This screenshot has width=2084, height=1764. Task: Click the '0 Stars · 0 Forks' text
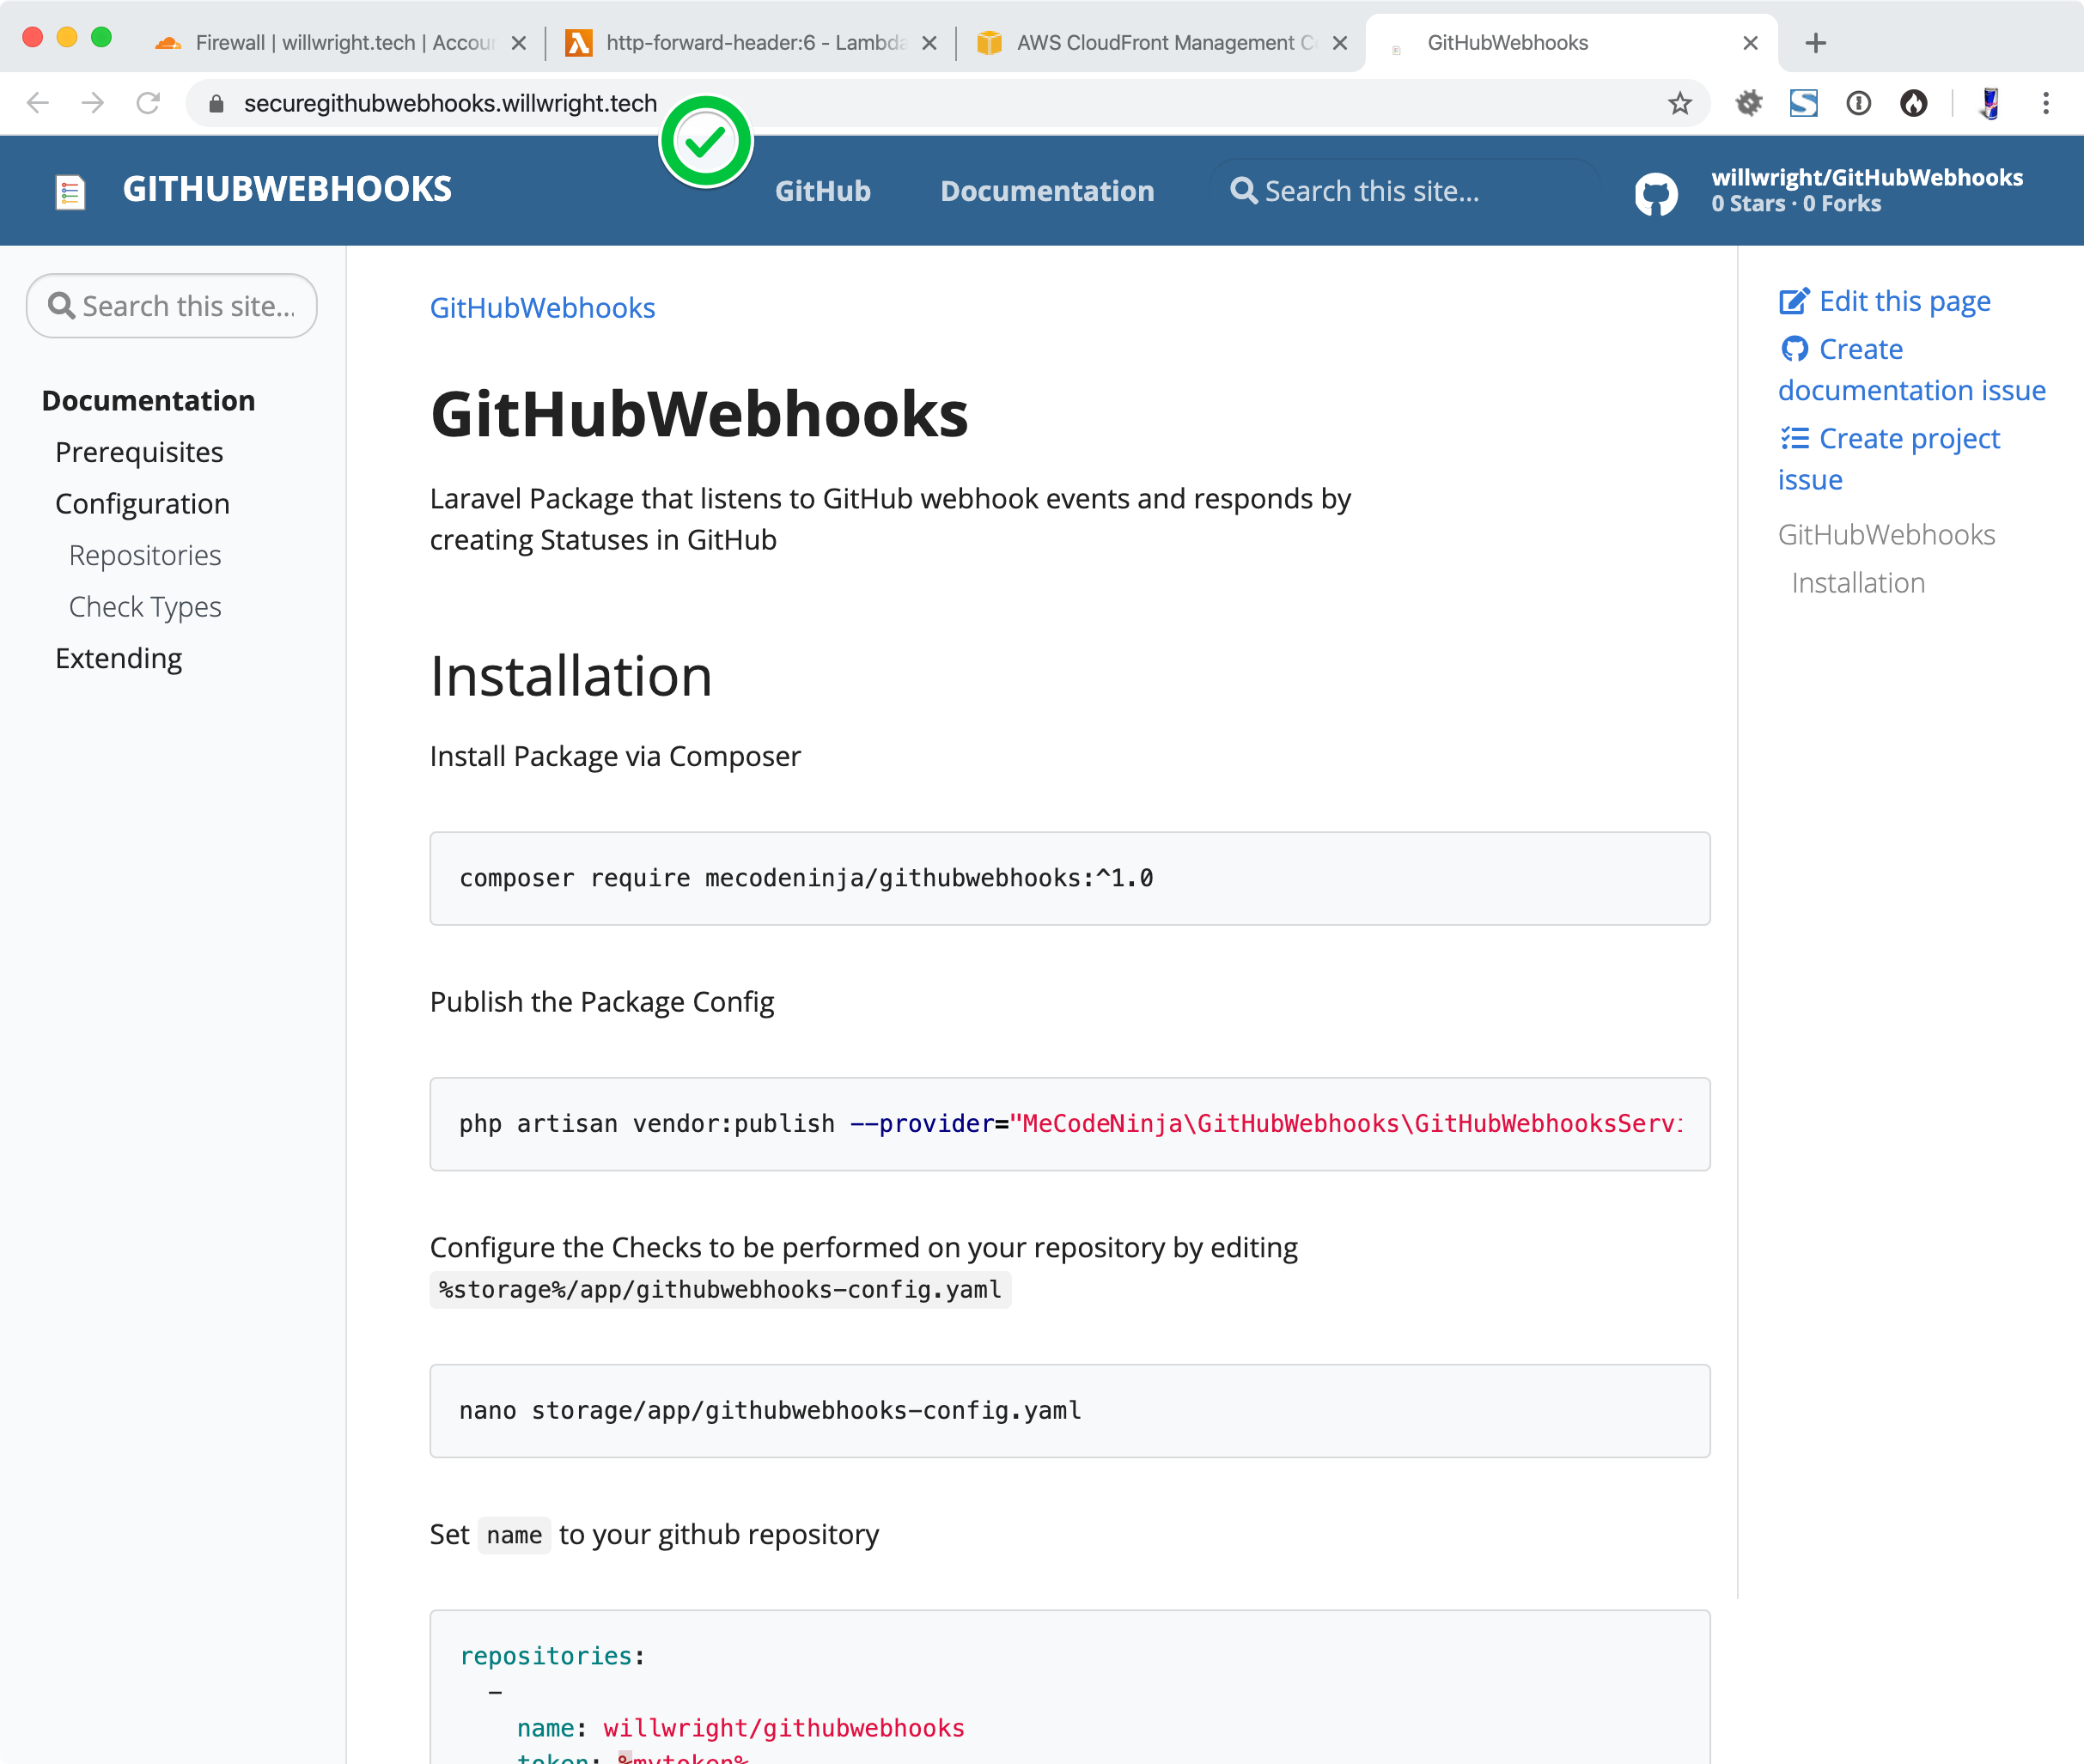(x=1795, y=204)
